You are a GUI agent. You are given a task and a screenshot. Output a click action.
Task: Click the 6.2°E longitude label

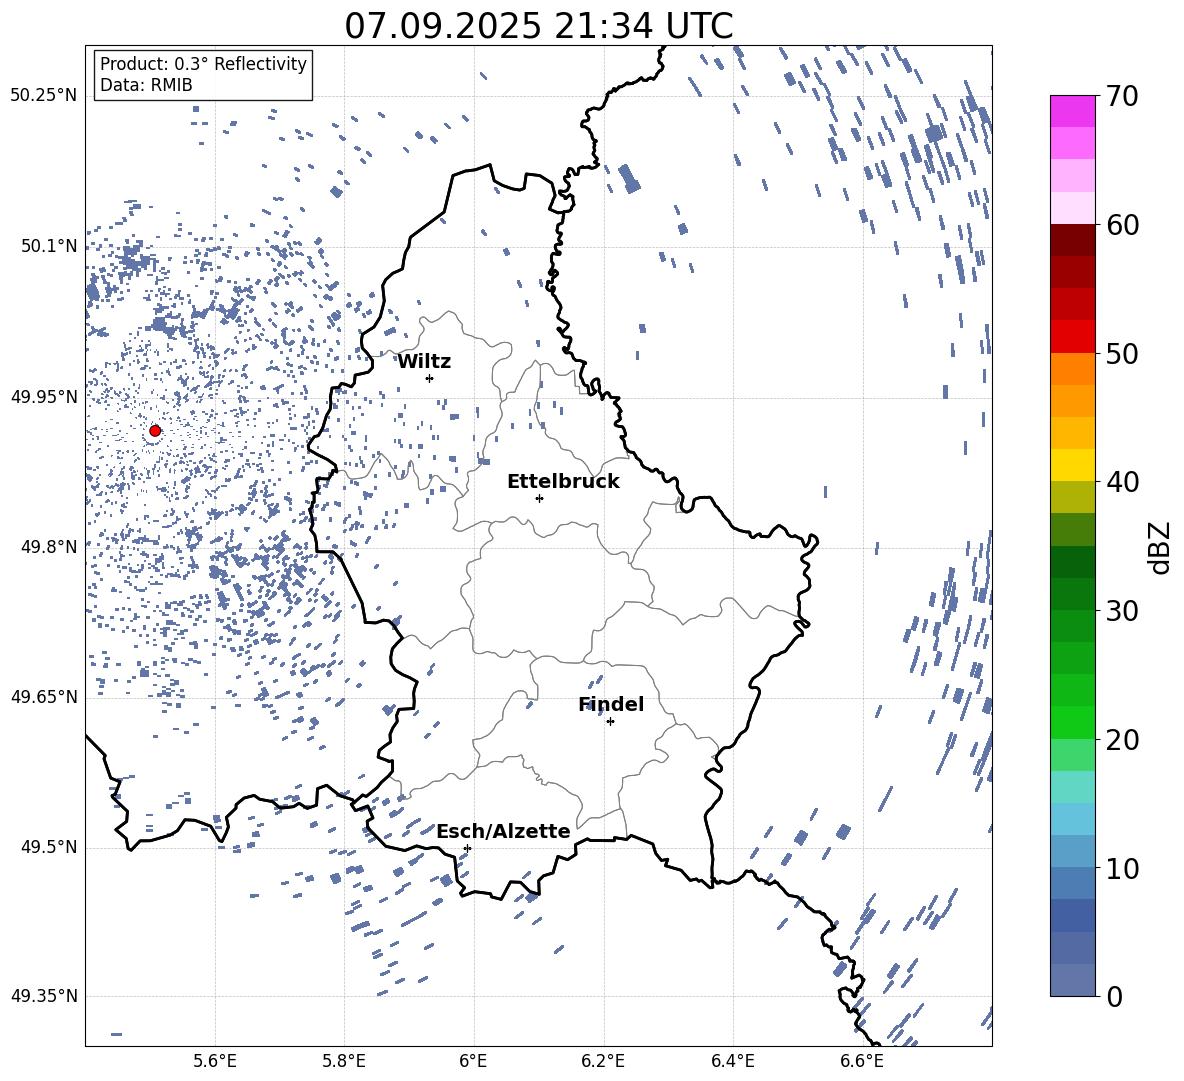(x=603, y=1061)
